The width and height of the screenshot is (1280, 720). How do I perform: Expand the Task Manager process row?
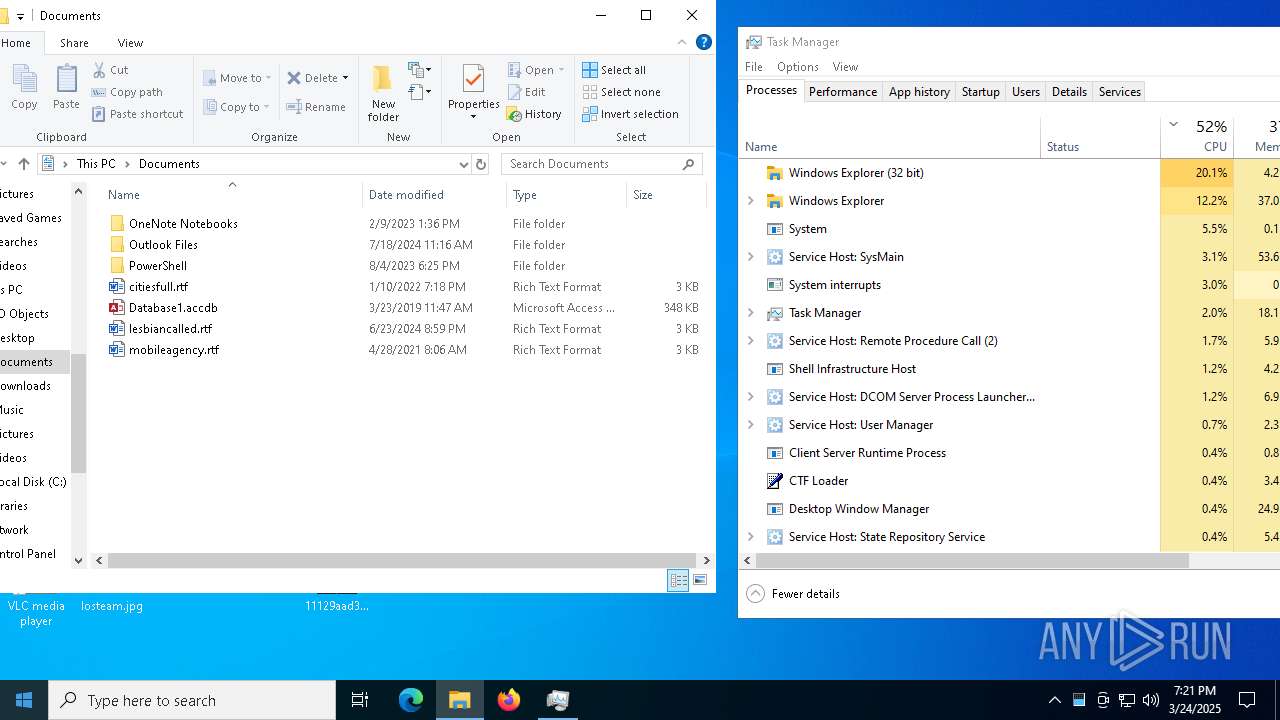[x=751, y=313]
